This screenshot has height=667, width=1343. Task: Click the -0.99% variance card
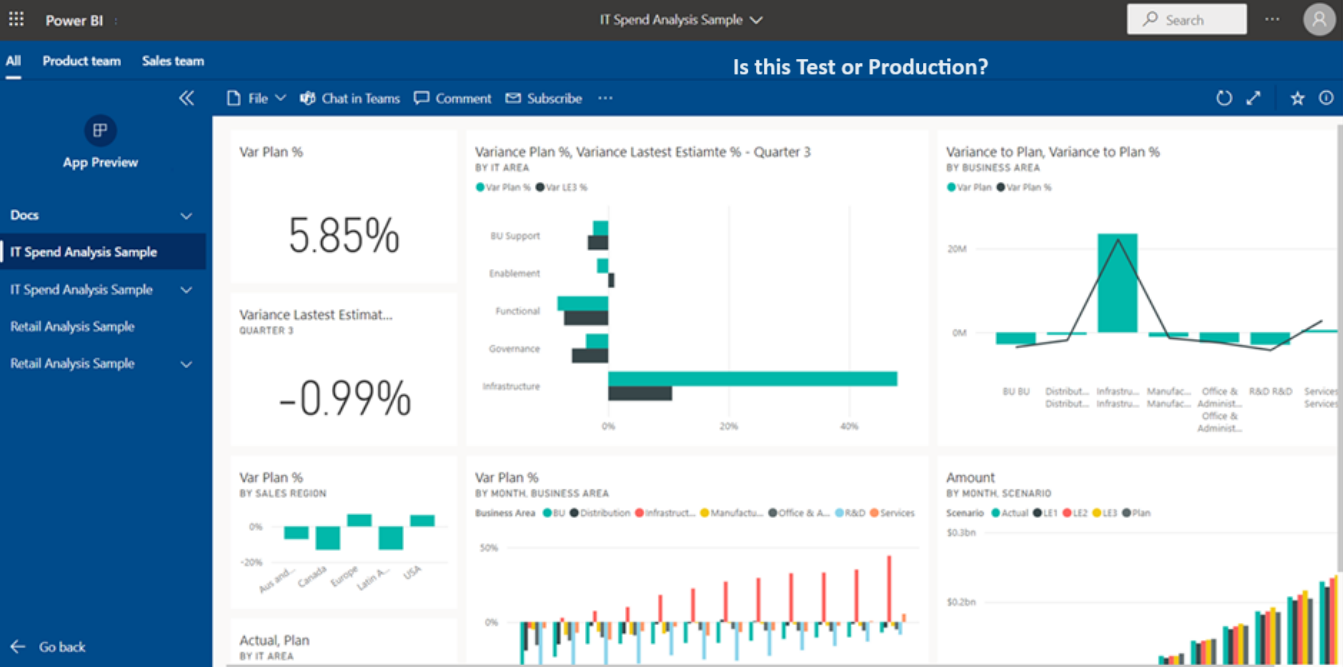point(344,370)
